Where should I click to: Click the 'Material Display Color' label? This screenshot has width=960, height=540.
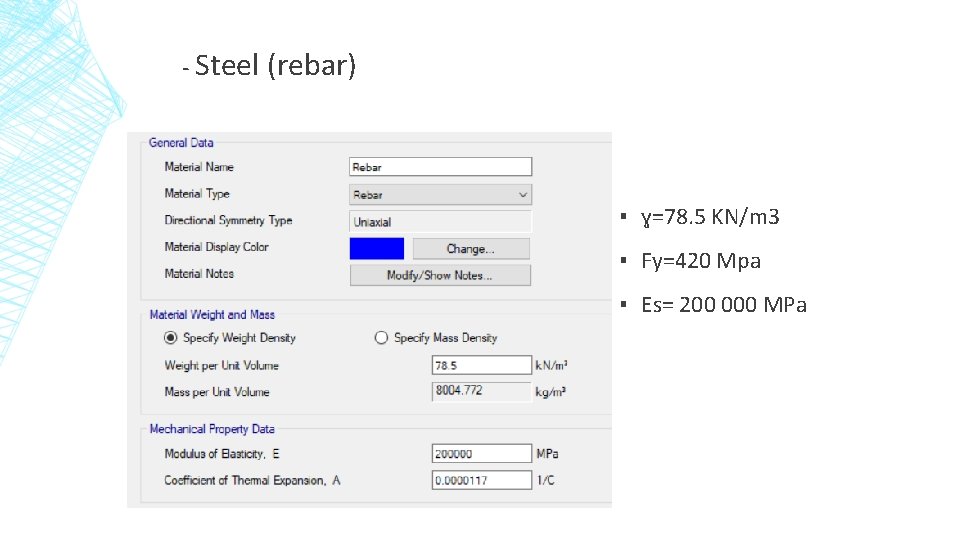point(216,247)
